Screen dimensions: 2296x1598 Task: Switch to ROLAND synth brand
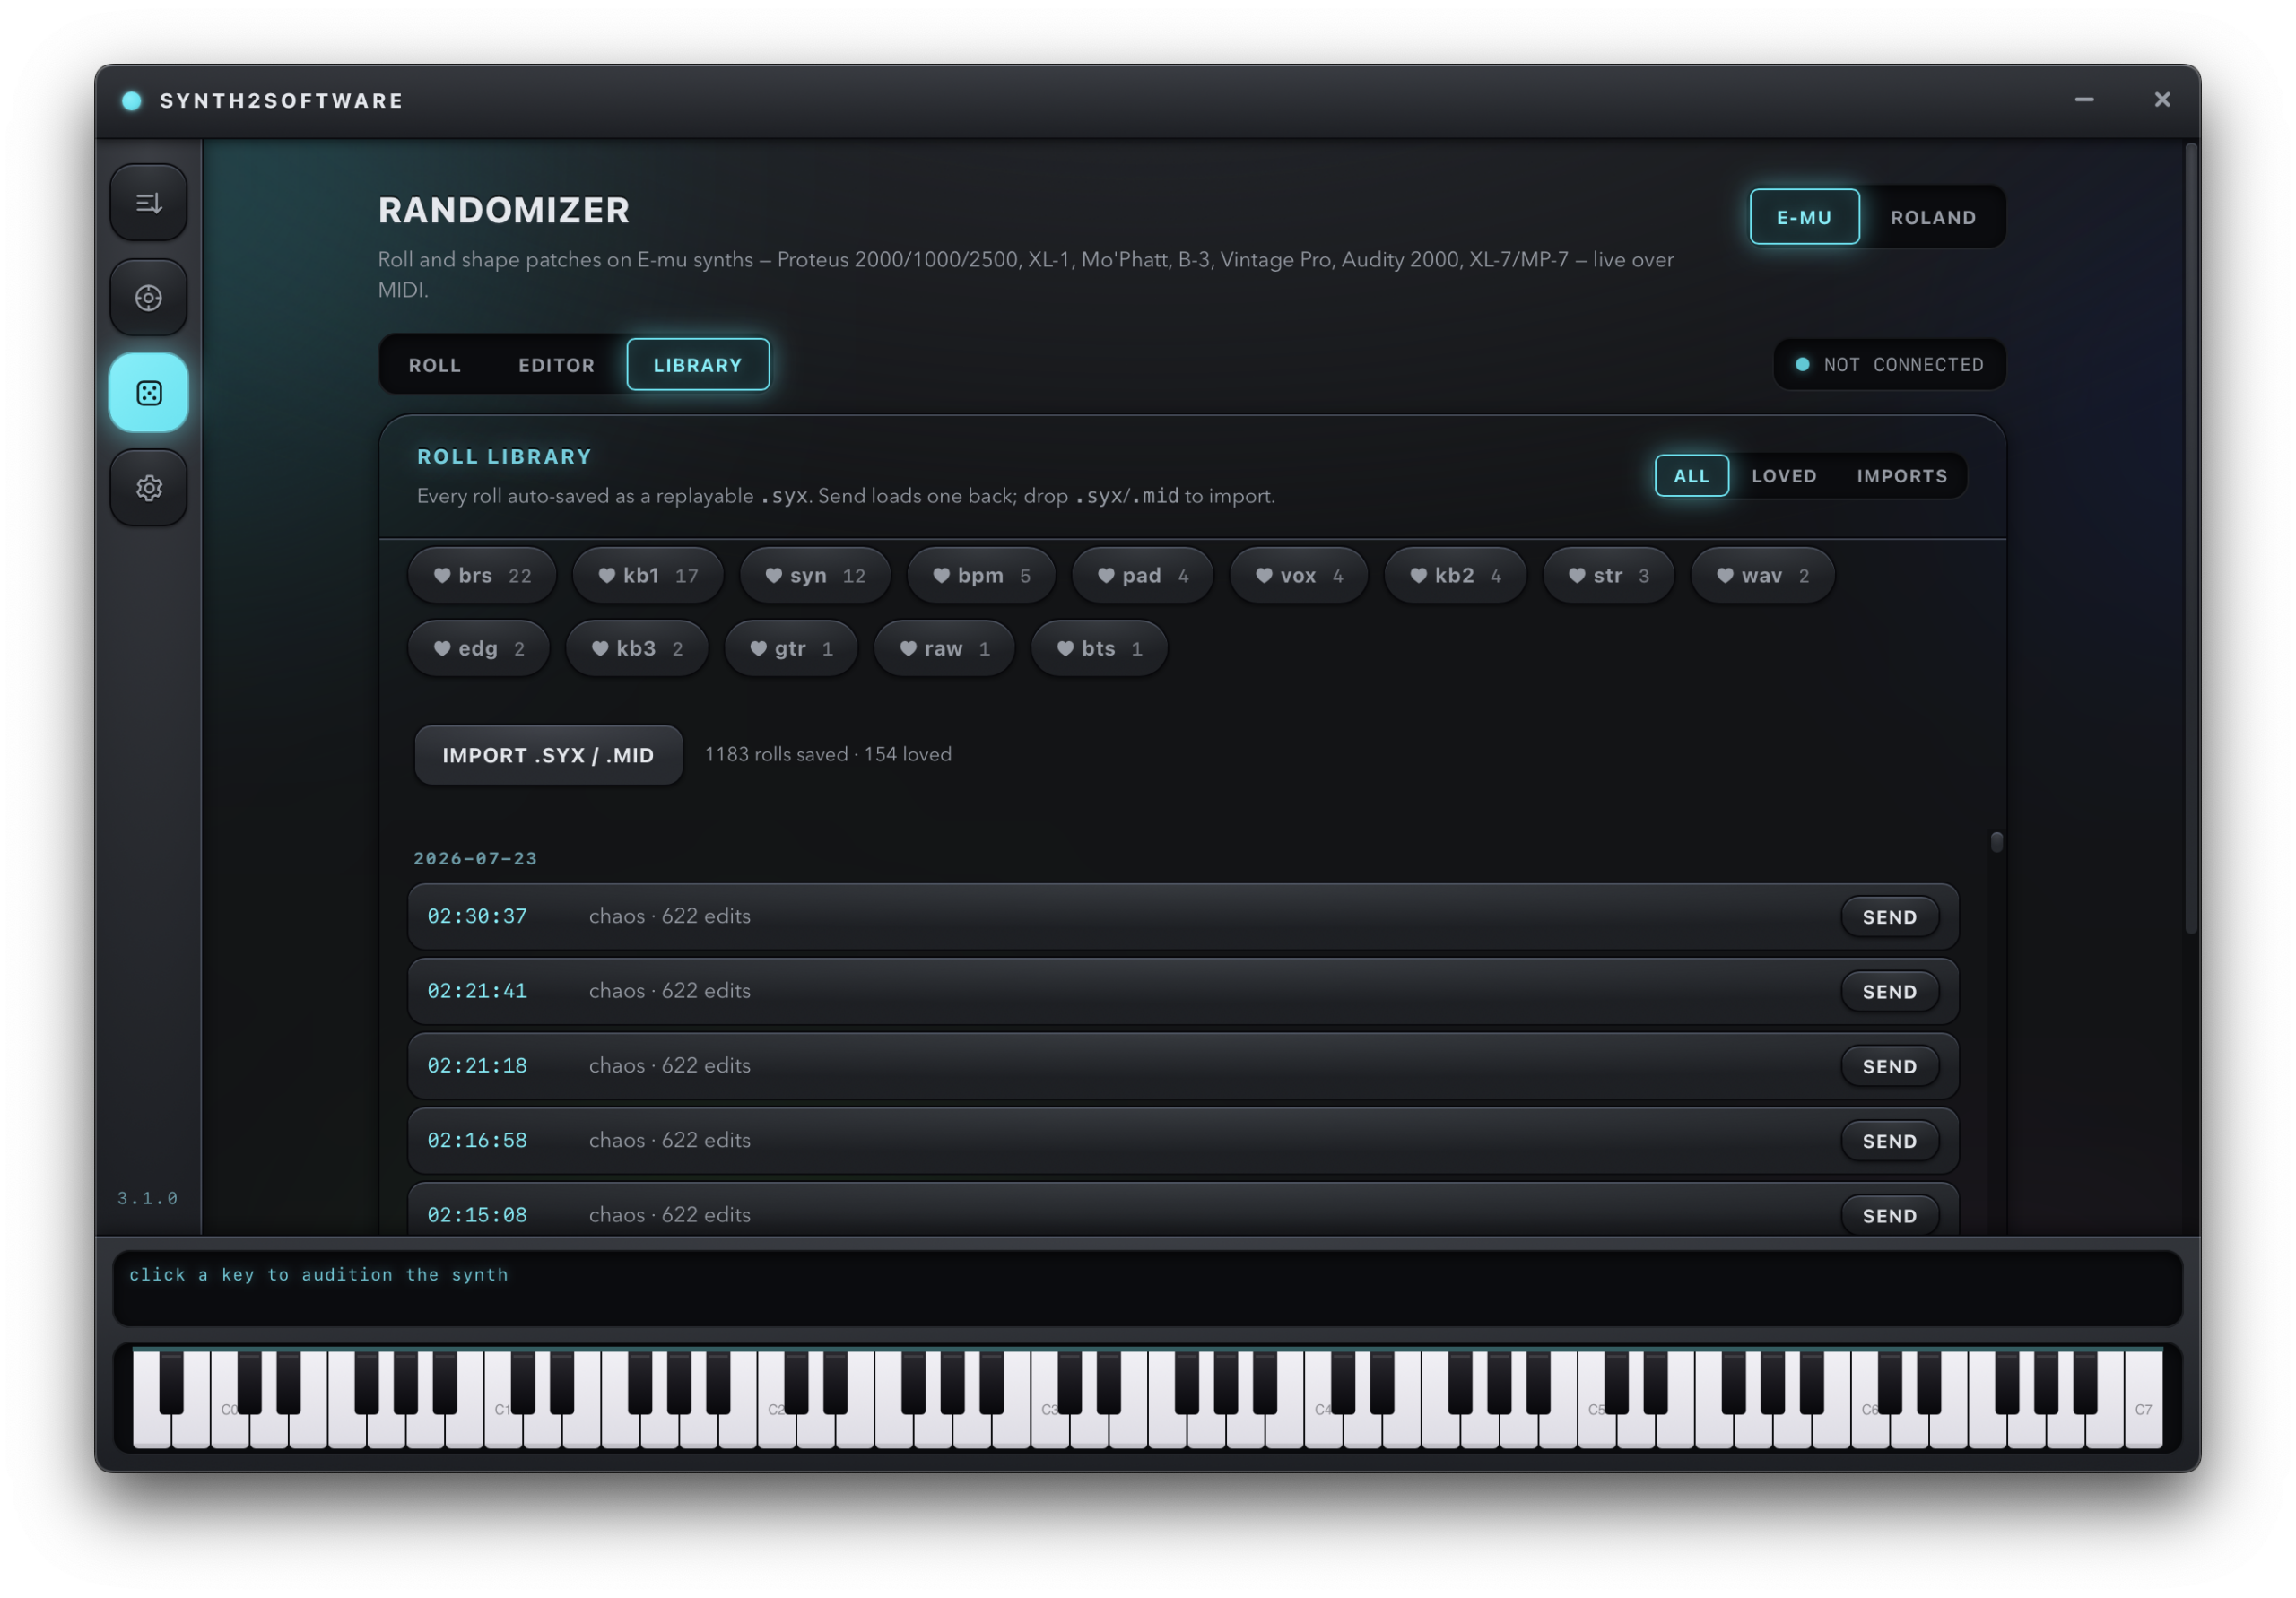pyautogui.click(x=1933, y=217)
